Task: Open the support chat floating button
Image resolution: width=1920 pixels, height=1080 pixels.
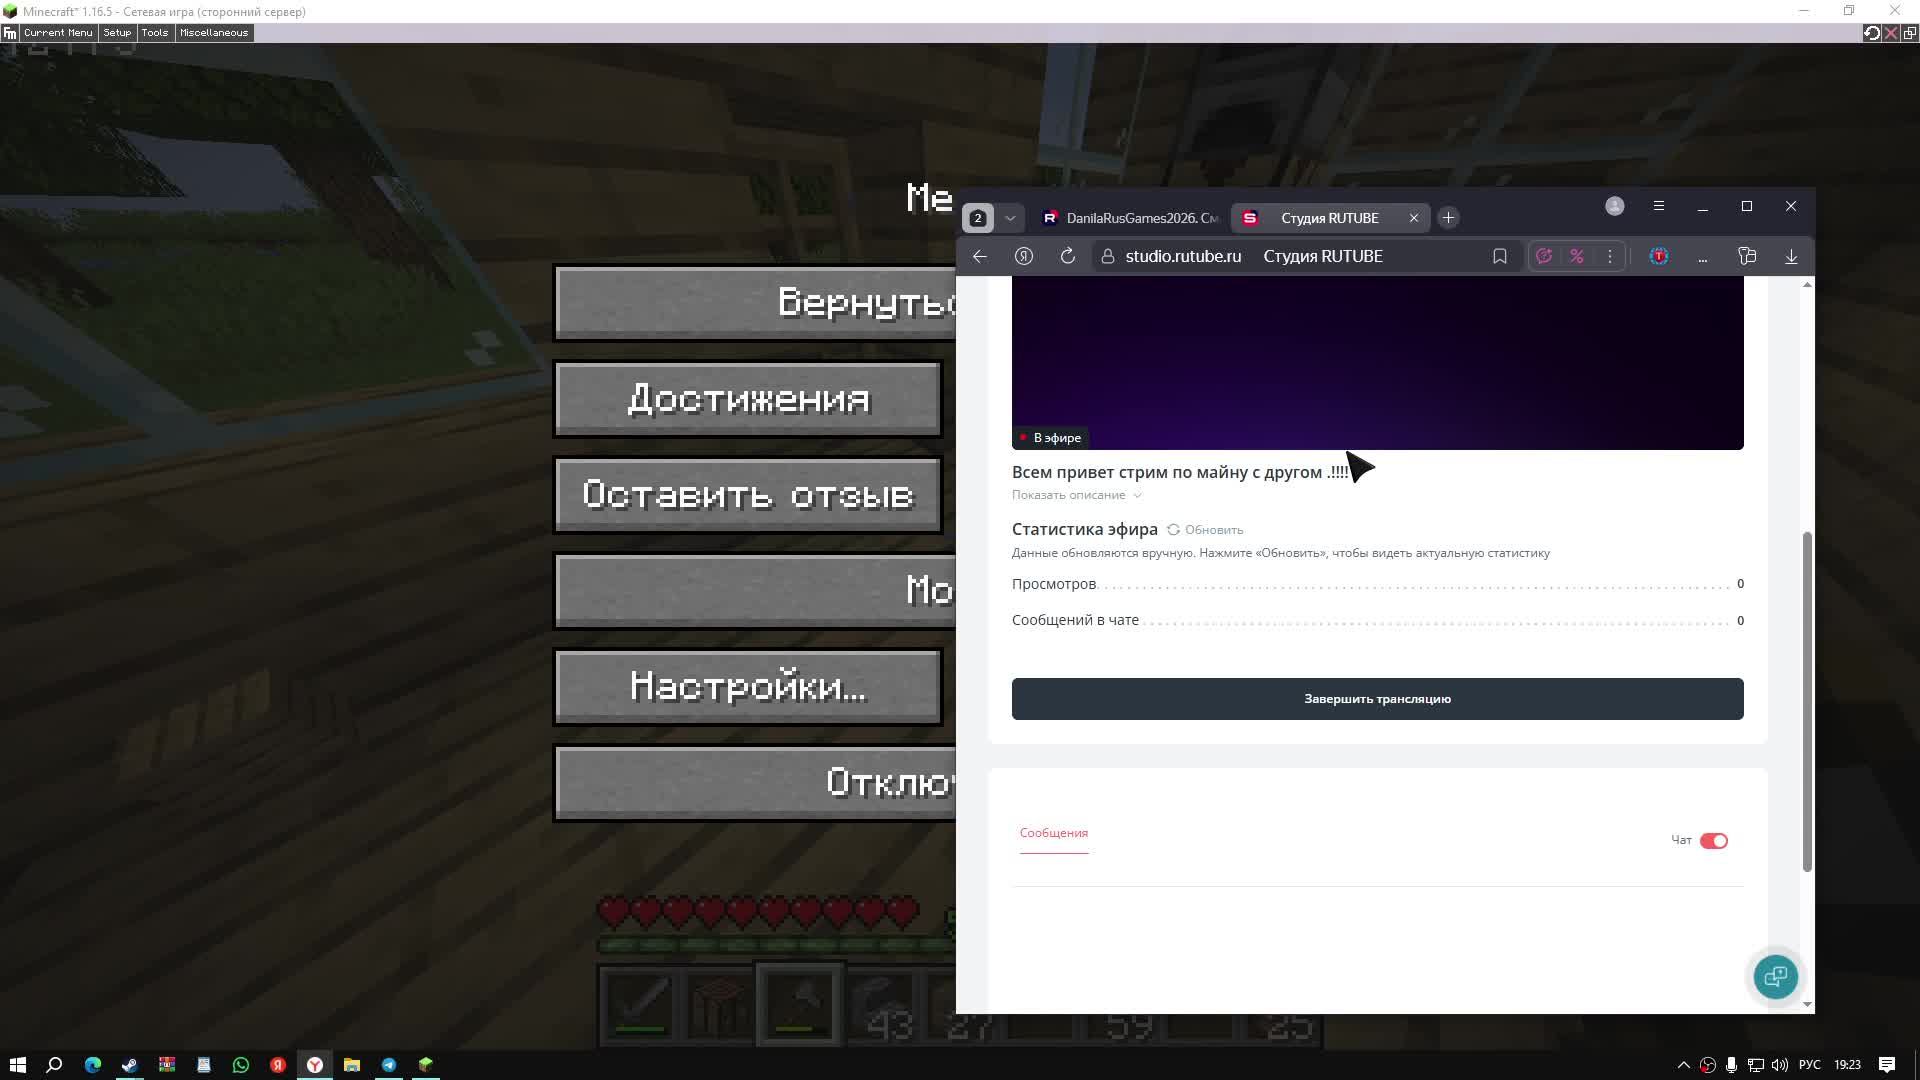Action: tap(1775, 976)
